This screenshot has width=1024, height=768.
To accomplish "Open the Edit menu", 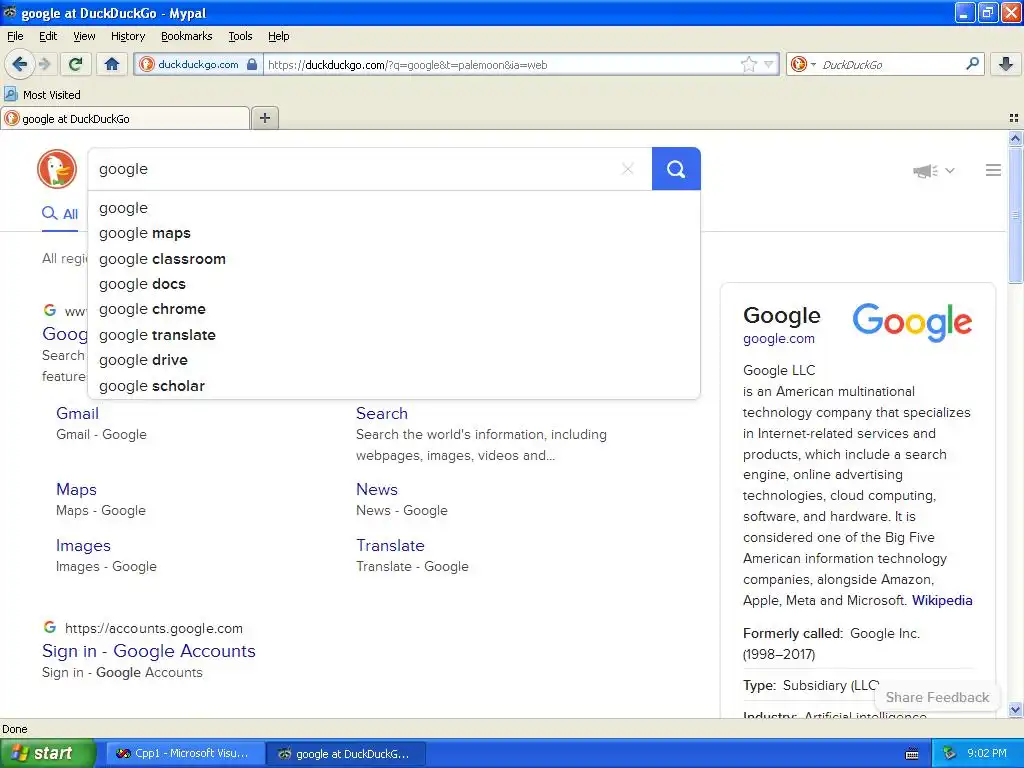I will coord(48,36).
